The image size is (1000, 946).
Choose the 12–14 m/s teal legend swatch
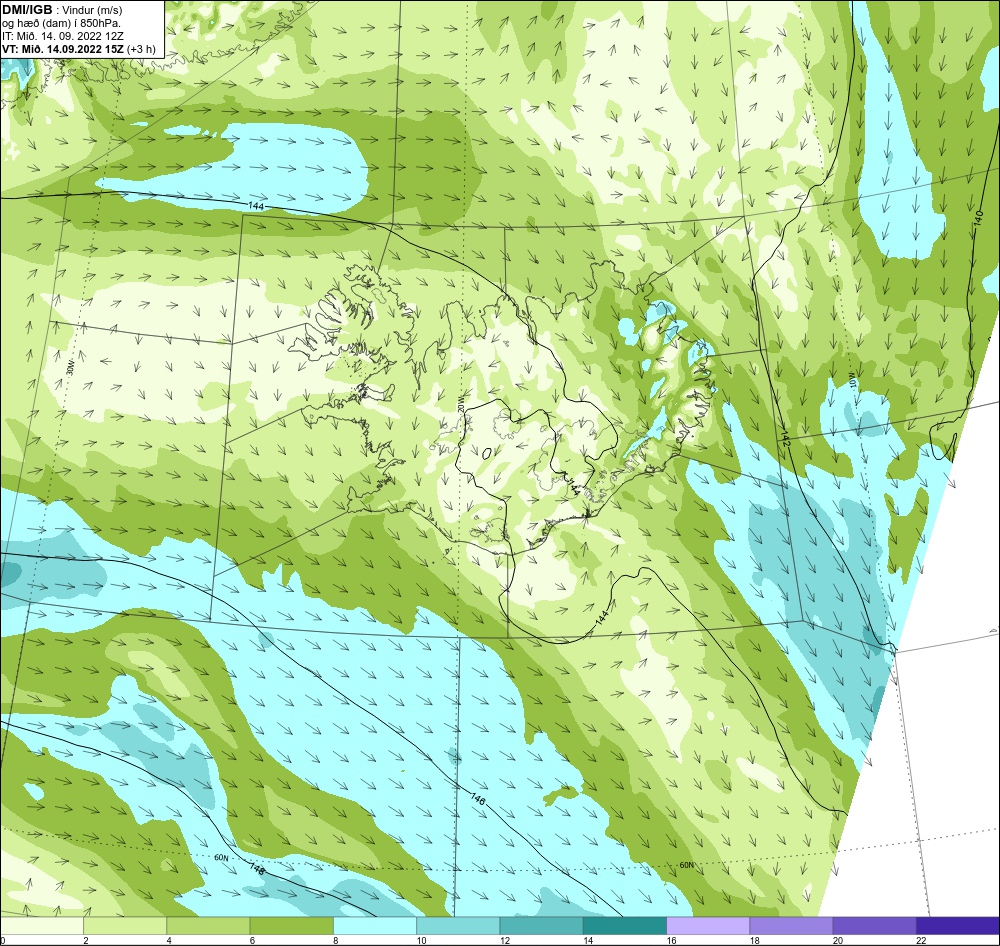click(x=541, y=925)
